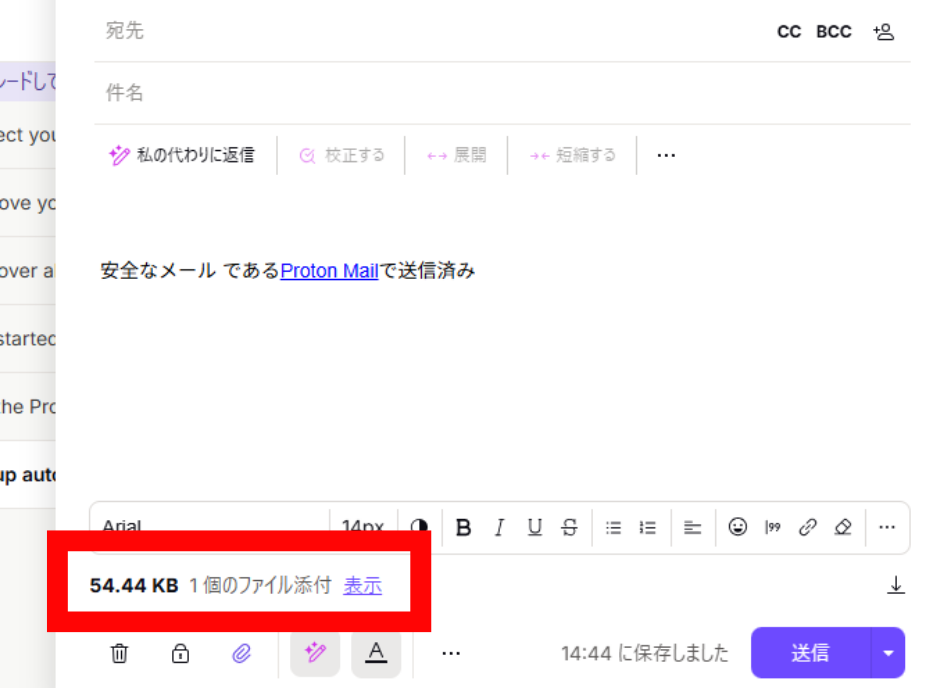
Task: Download attachments with the download arrow icon
Action: (x=896, y=585)
